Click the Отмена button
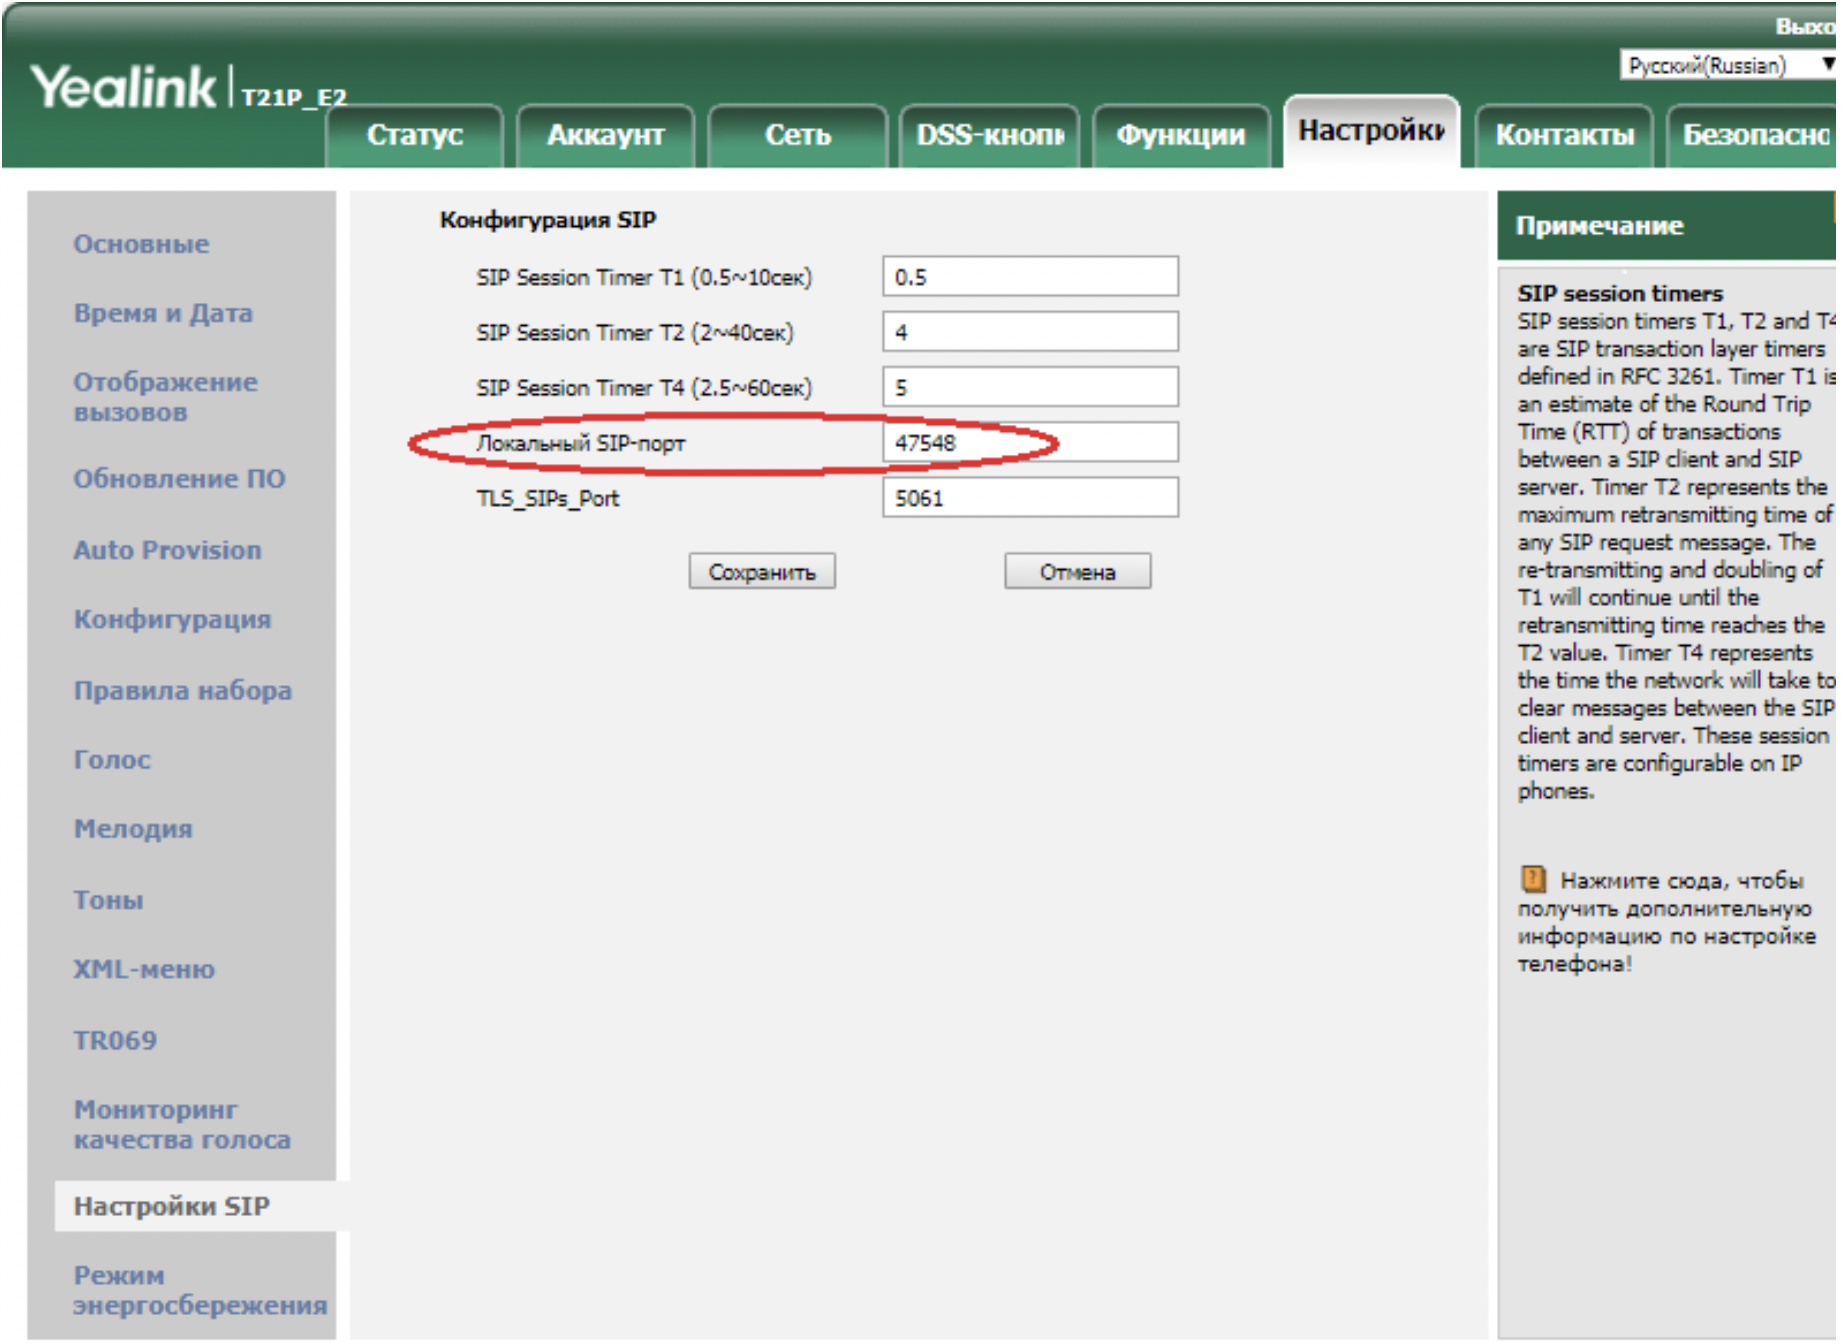The height and width of the screenshot is (1344, 1842). (x=1077, y=572)
